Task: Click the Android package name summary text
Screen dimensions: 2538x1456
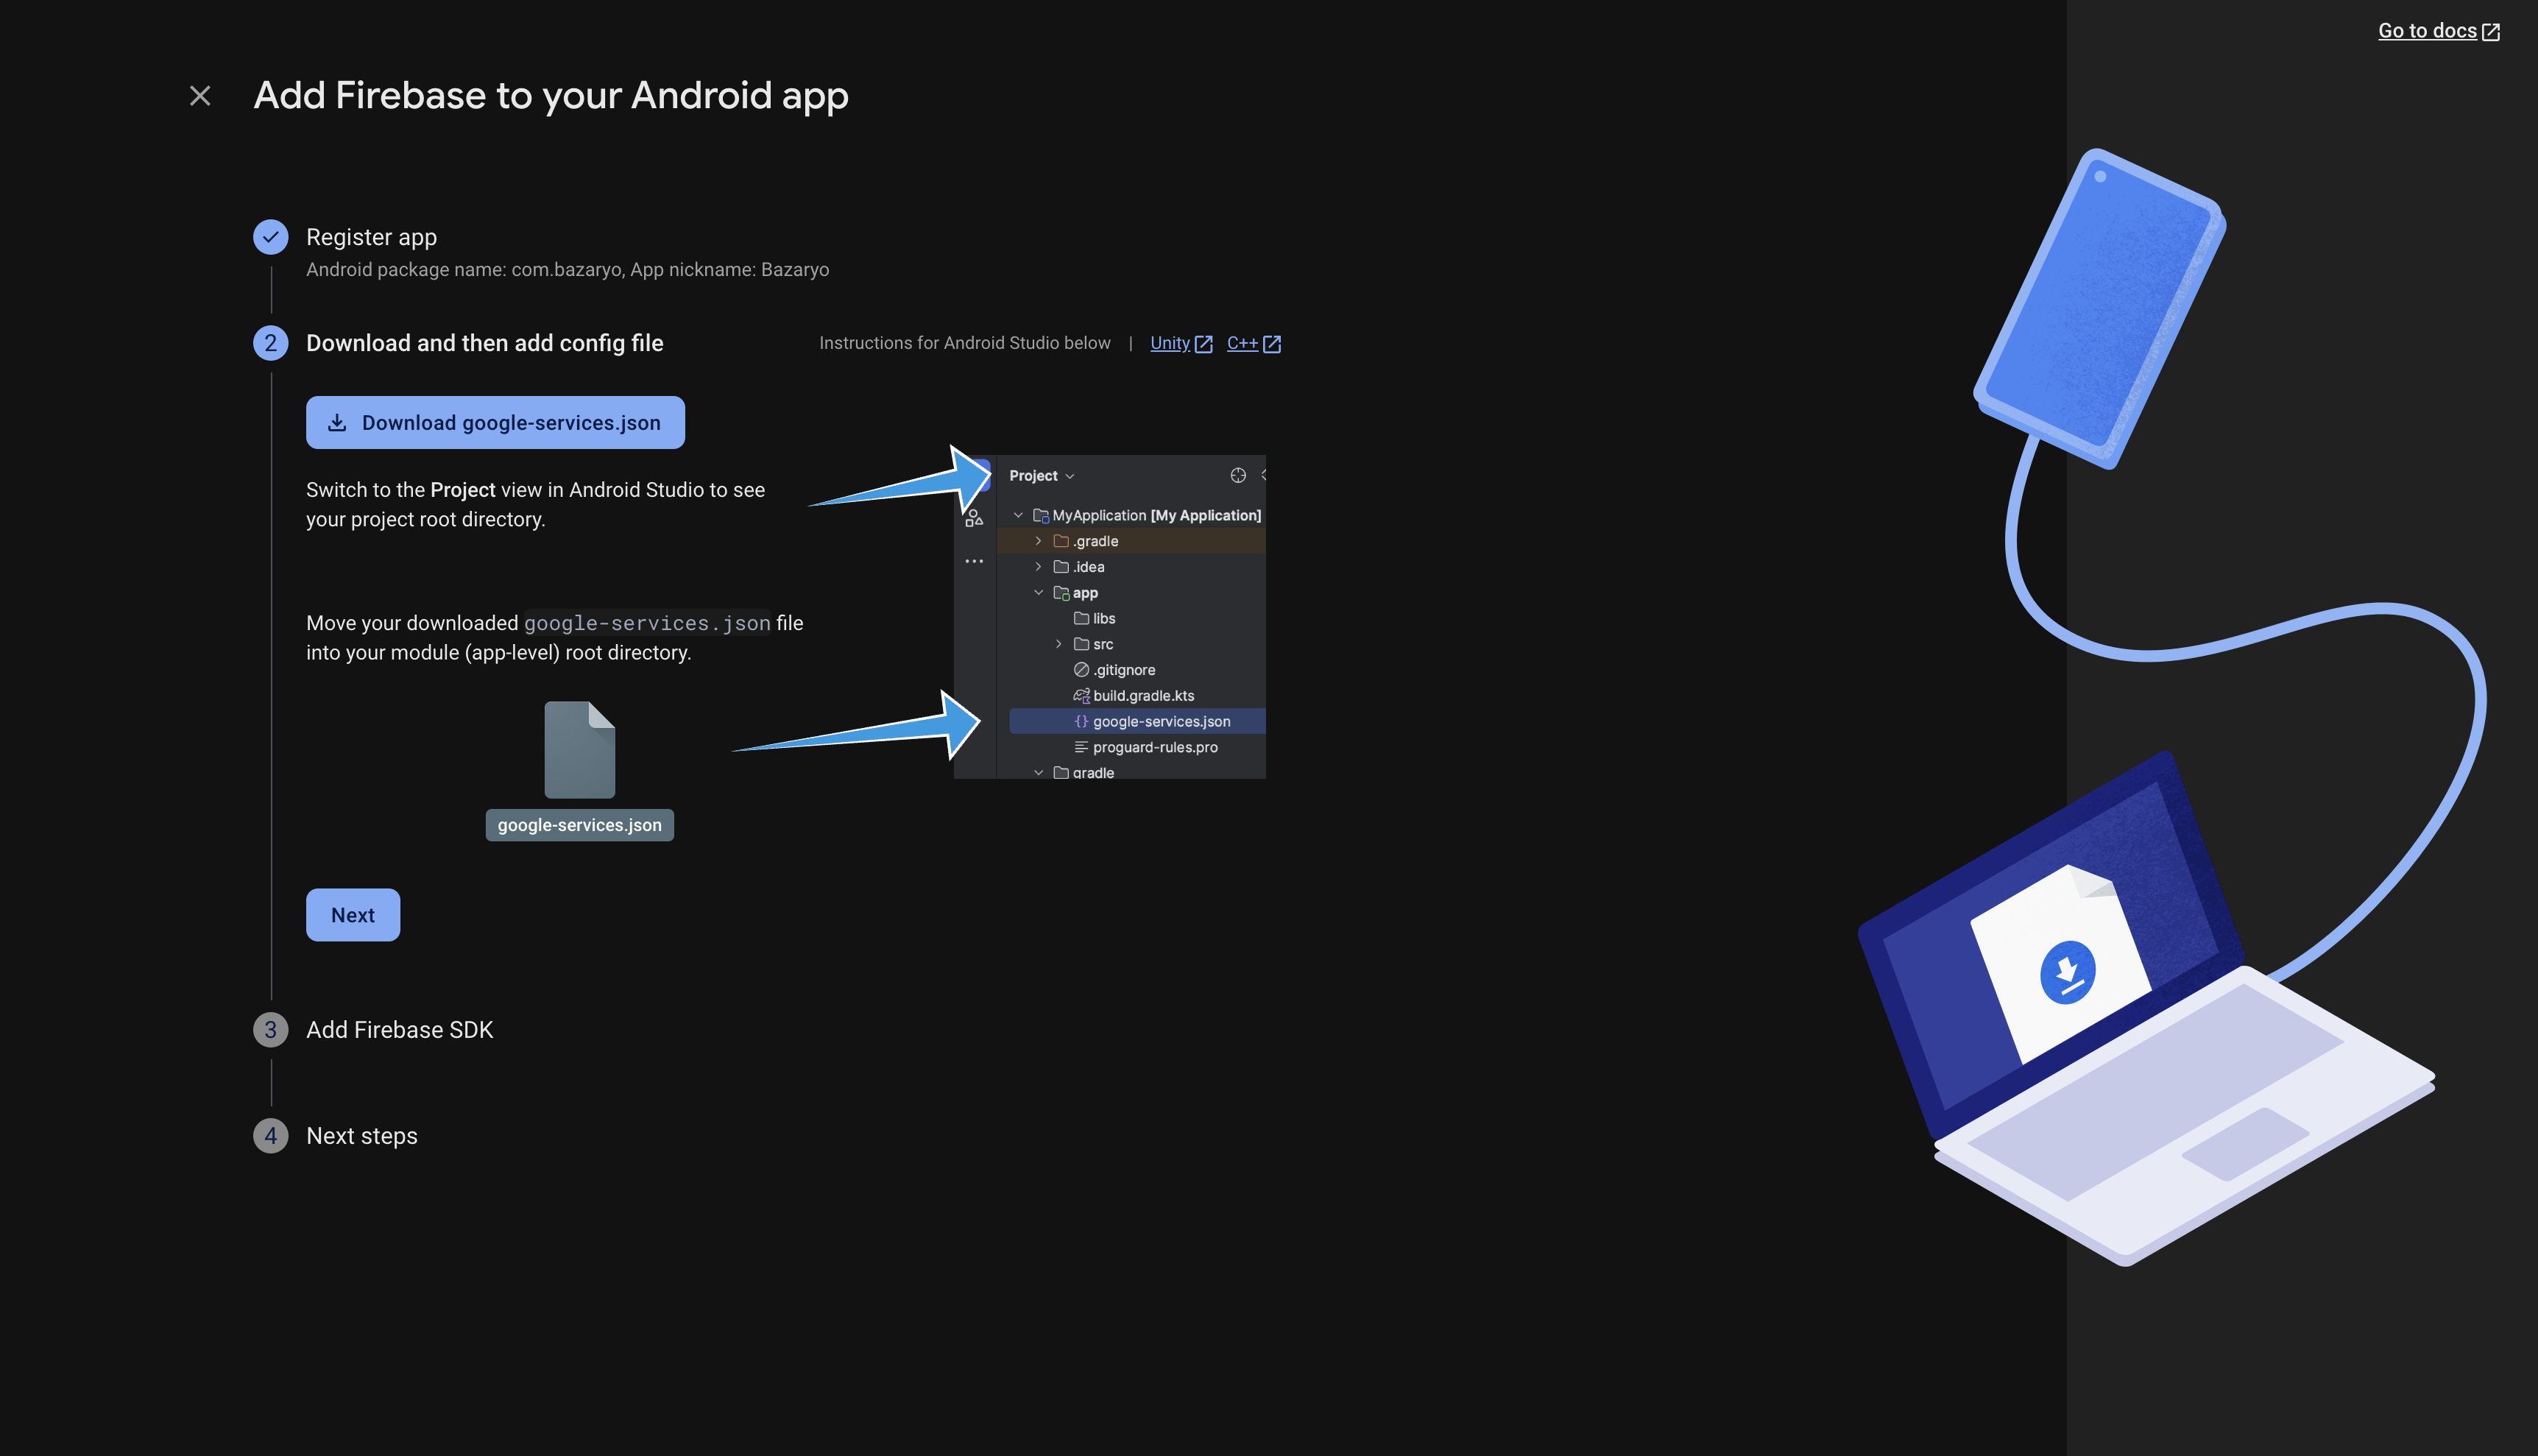Action: pyautogui.click(x=568, y=270)
